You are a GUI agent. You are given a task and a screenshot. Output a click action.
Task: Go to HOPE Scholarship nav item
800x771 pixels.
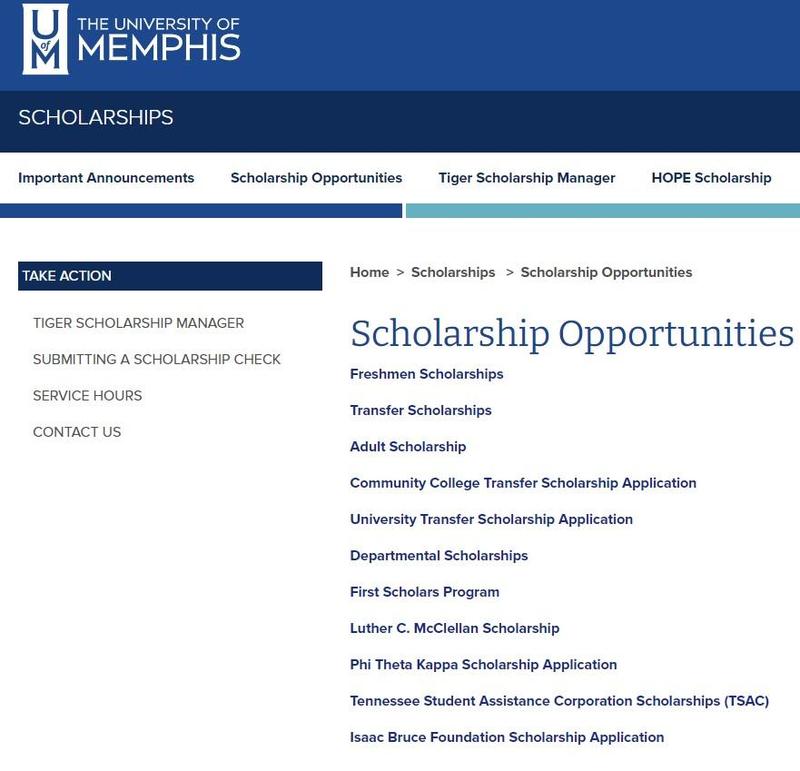(x=711, y=178)
